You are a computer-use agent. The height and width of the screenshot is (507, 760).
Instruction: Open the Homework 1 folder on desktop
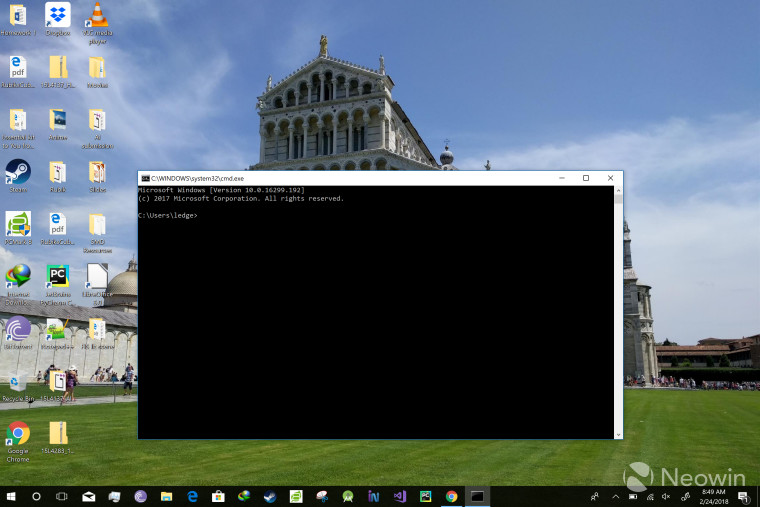point(18,19)
